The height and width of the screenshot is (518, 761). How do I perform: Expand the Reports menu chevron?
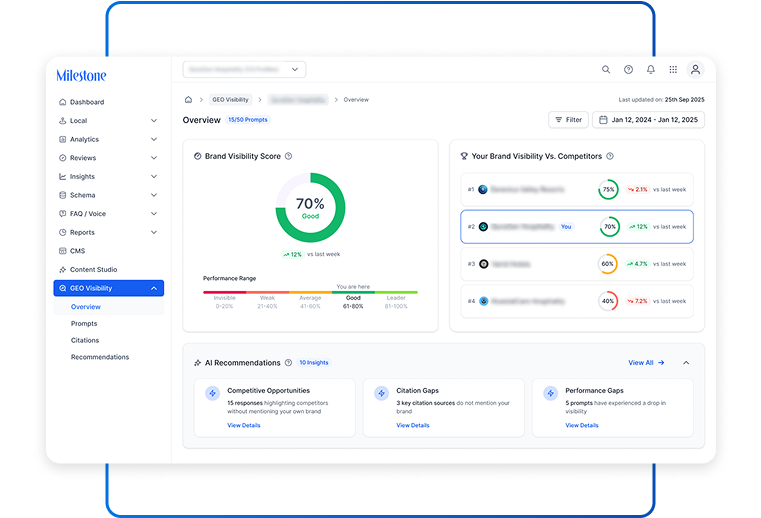coord(154,233)
